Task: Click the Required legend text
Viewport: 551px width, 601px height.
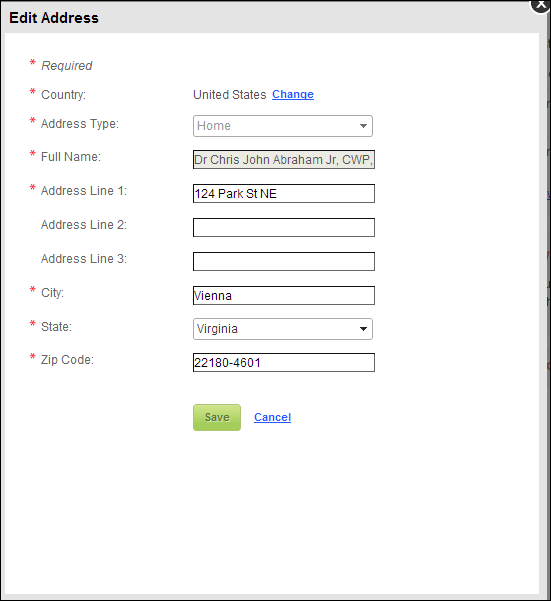Action: tap(67, 66)
